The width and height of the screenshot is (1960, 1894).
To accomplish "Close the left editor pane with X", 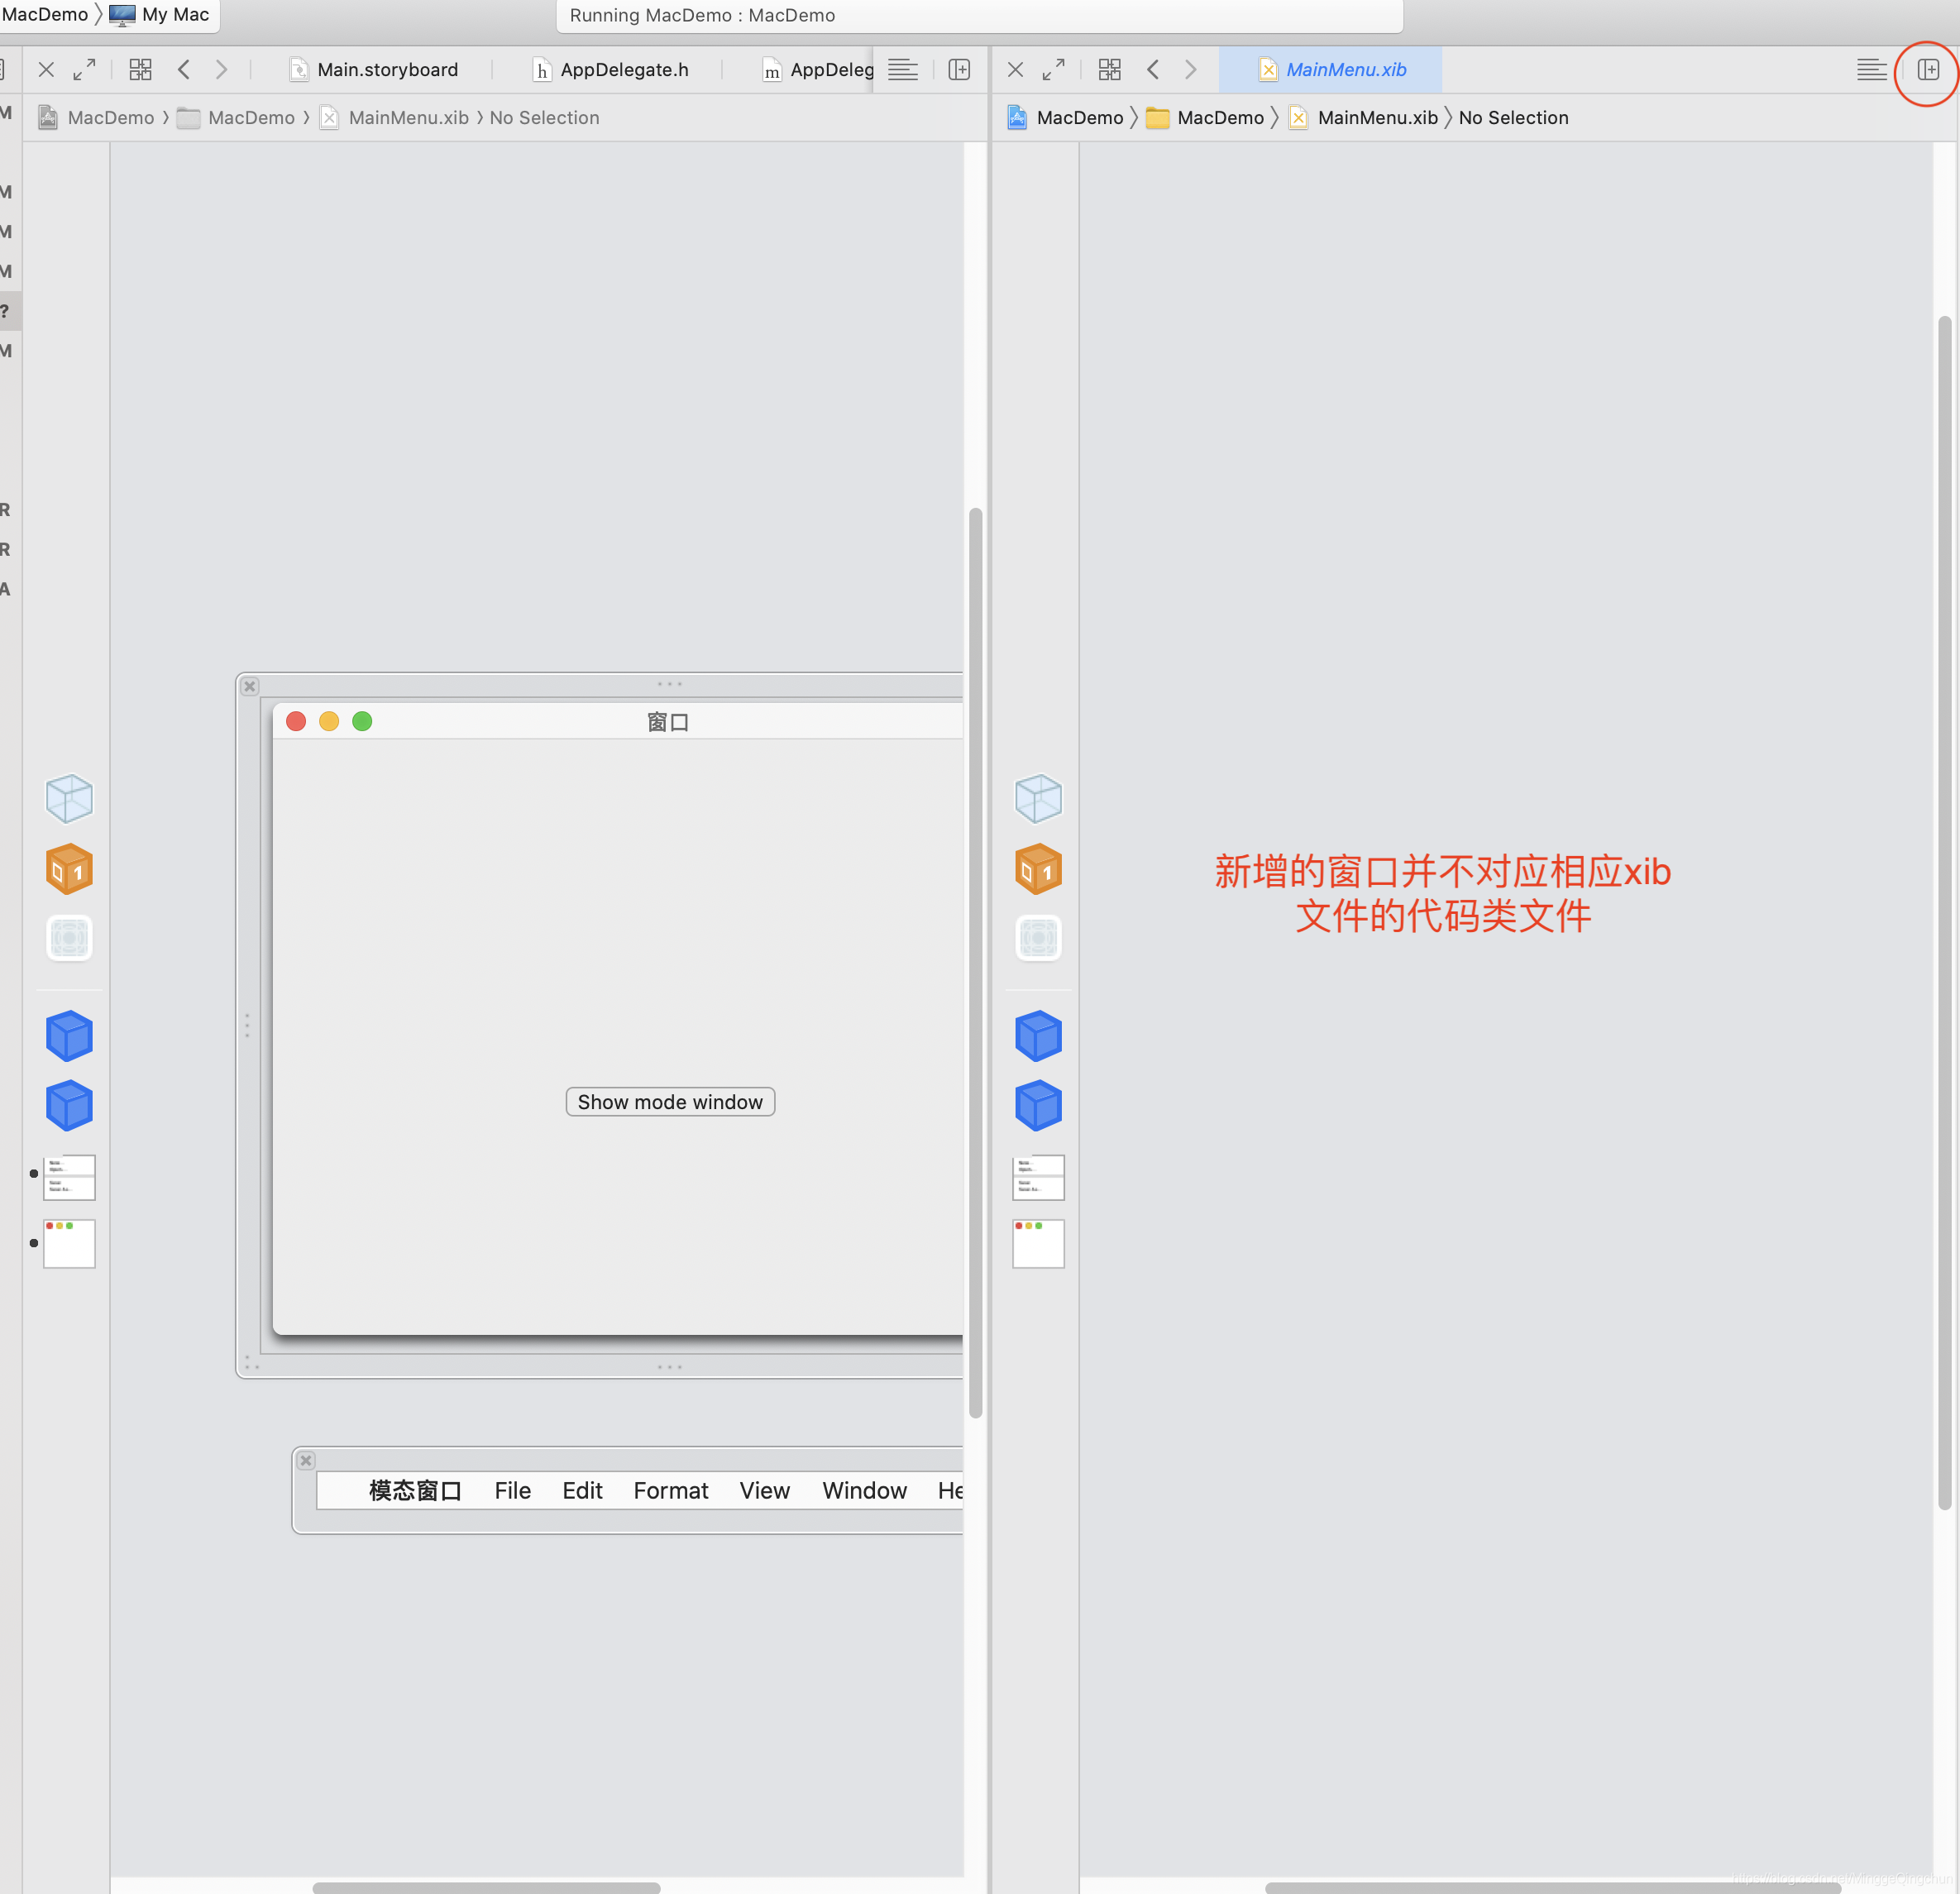I will coord(46,70).
